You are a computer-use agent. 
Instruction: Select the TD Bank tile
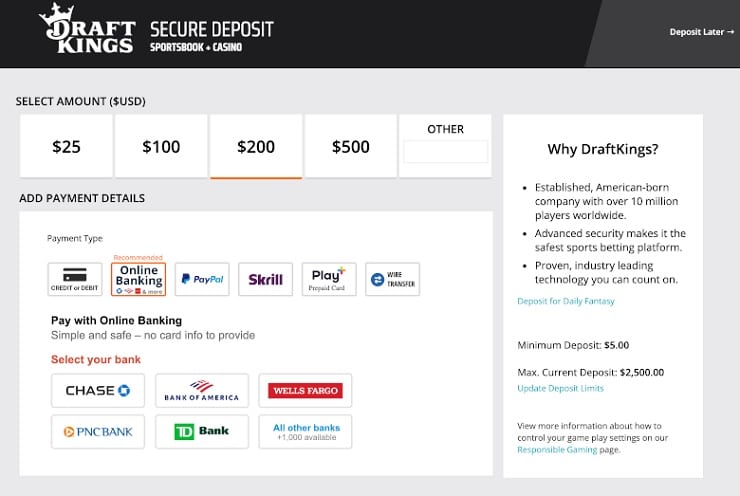[x=202, y=432]
